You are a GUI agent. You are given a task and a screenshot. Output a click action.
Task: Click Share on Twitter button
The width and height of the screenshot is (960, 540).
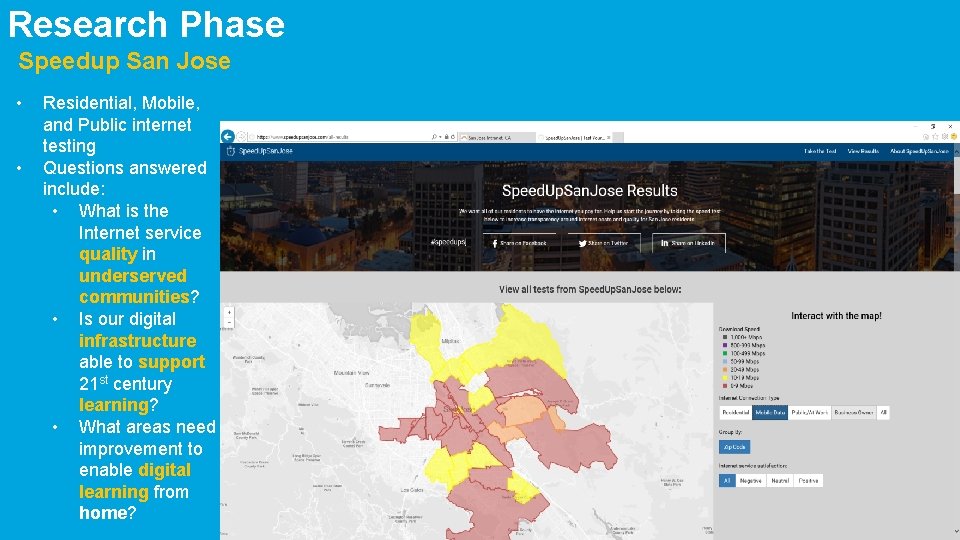click(x=604, y=243)
